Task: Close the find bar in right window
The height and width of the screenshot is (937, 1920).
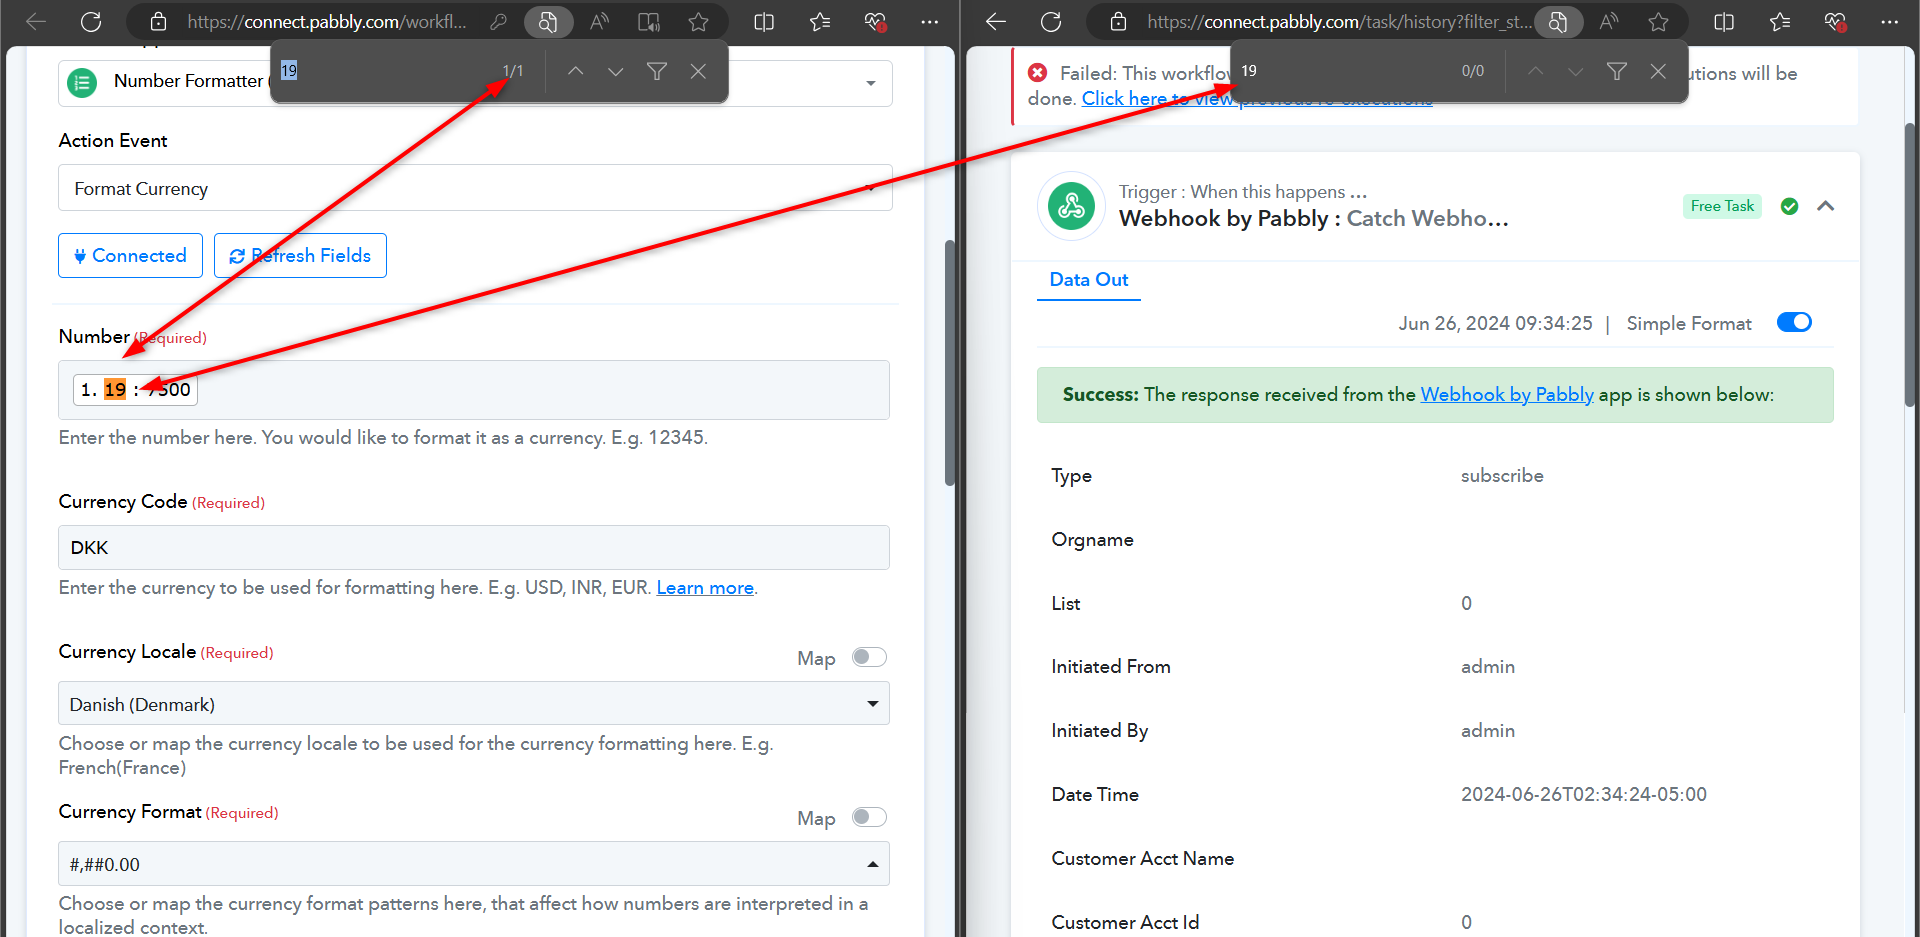Action: click(x=1658, y=71)
